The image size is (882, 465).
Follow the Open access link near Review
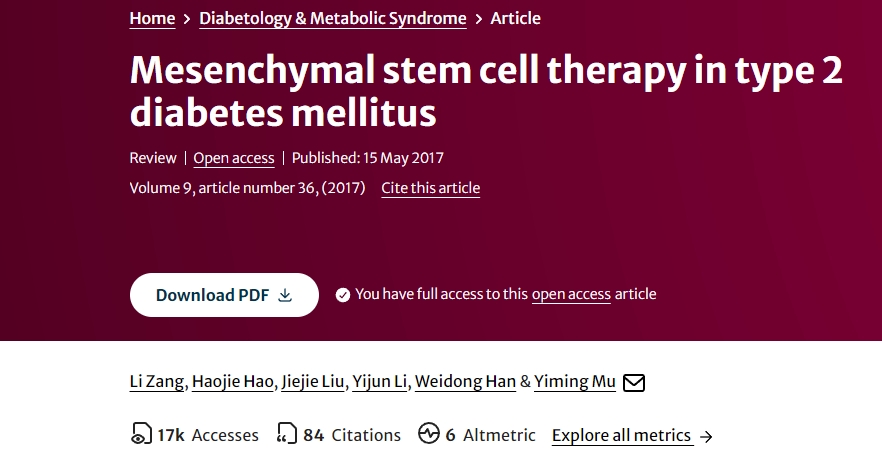tap(232, 158)
